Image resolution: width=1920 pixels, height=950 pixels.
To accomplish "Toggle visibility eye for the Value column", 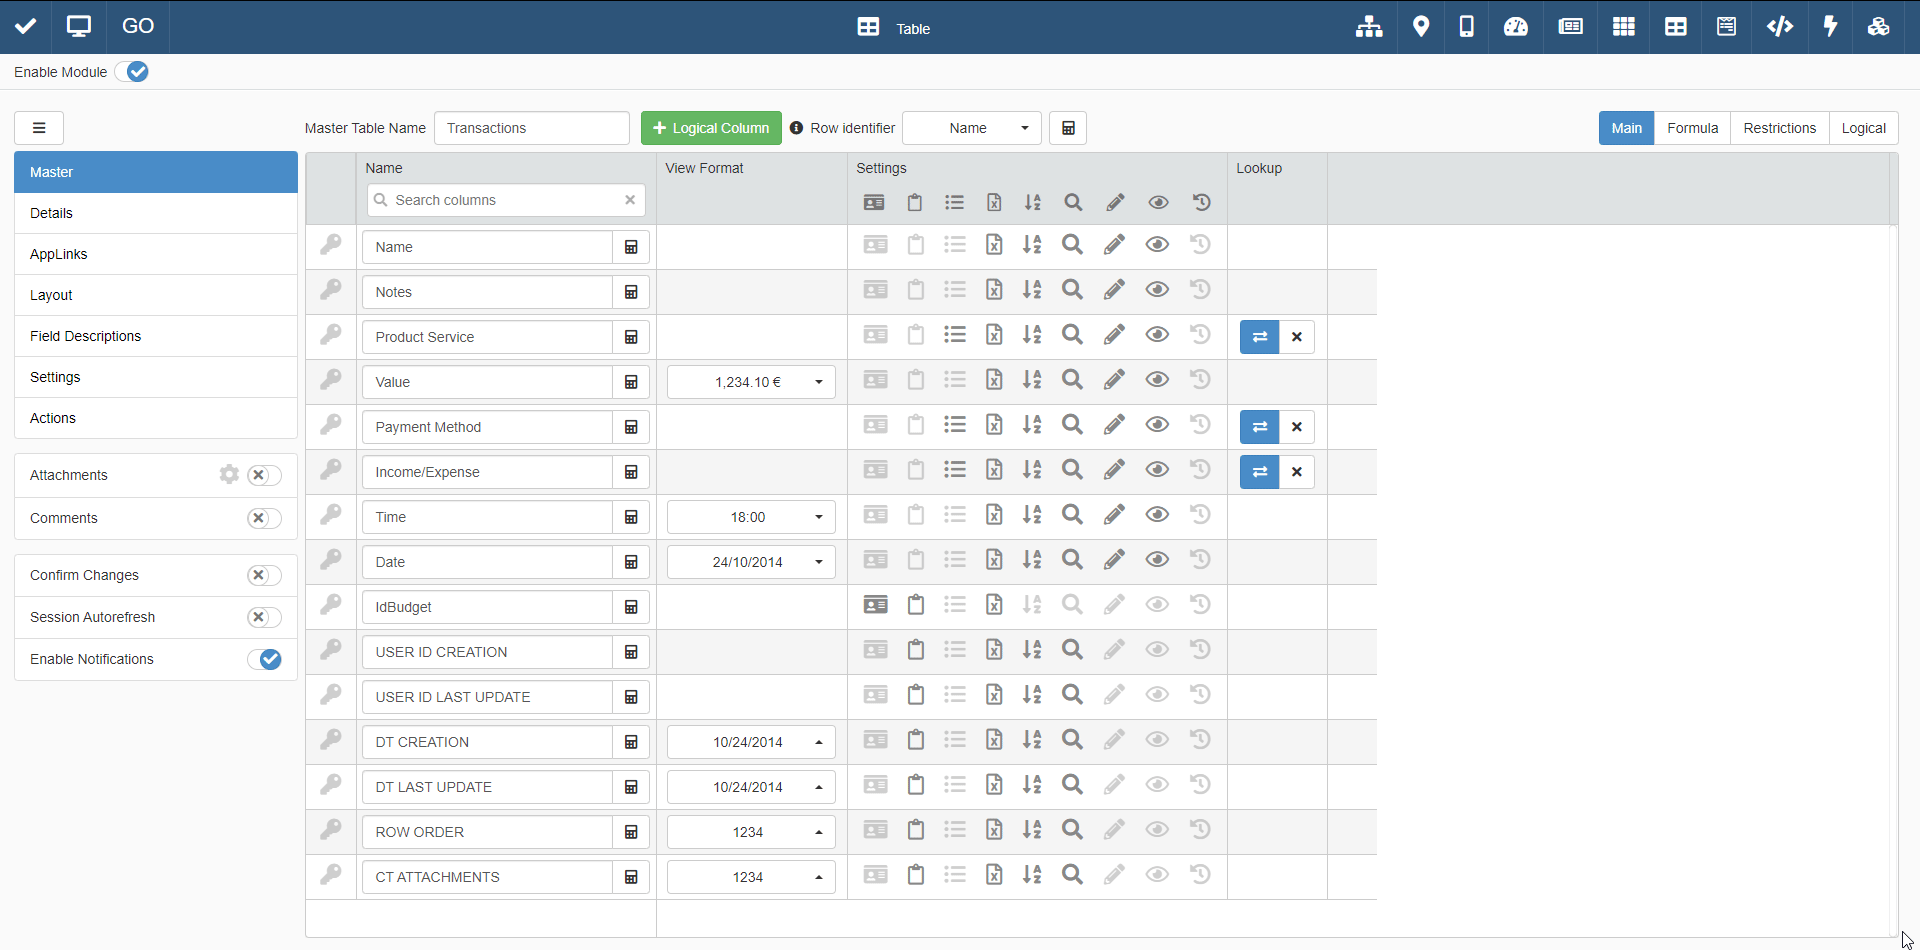I will pos(1157,380).
